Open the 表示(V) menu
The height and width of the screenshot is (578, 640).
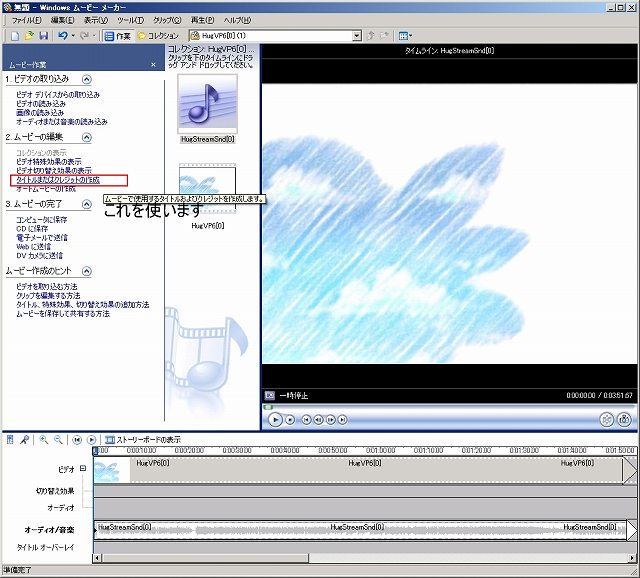click(96, 20)
